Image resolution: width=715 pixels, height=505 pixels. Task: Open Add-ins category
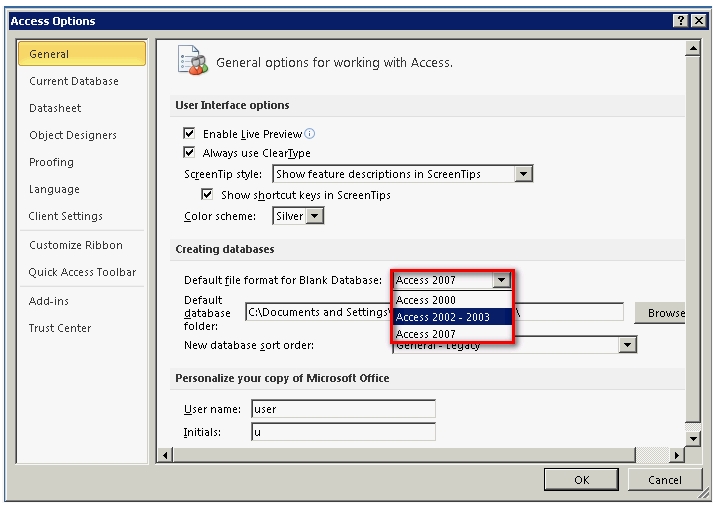coord(82,301)
